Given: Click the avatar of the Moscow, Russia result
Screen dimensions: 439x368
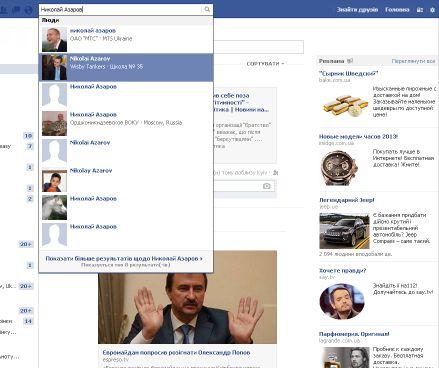Looking at the screenshot, I should (54, 123).
